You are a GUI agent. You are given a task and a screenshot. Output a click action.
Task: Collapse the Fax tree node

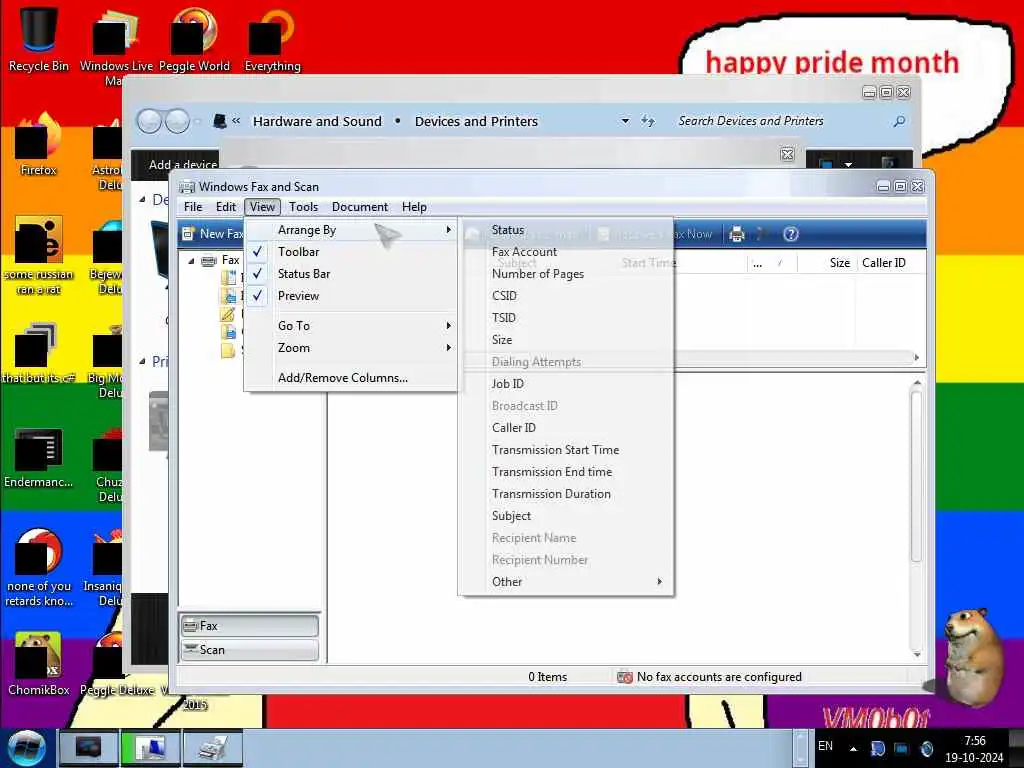tap(191, 261)
